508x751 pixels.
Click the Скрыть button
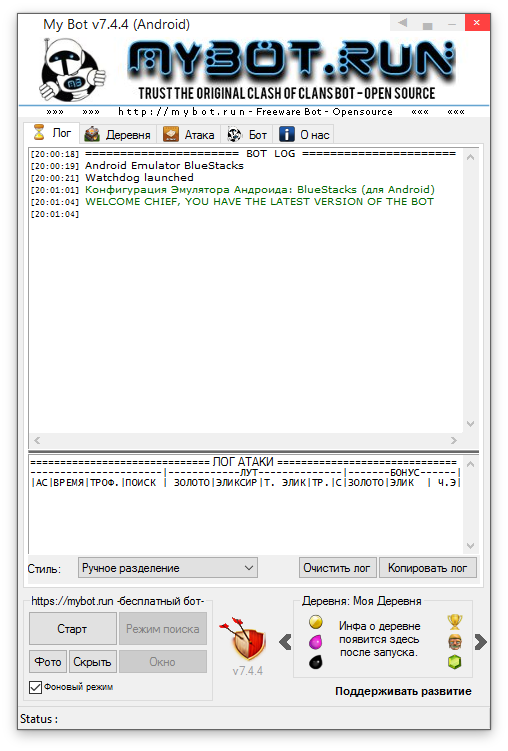click(x=92, y=661)
